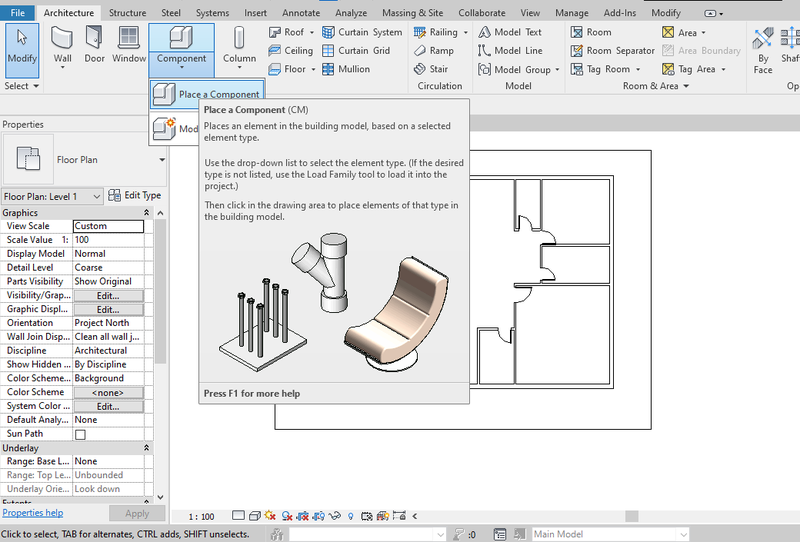Viewport: 800px width, 542px height.
Task: Choose the Model Text tool
Action: (510, 32)
